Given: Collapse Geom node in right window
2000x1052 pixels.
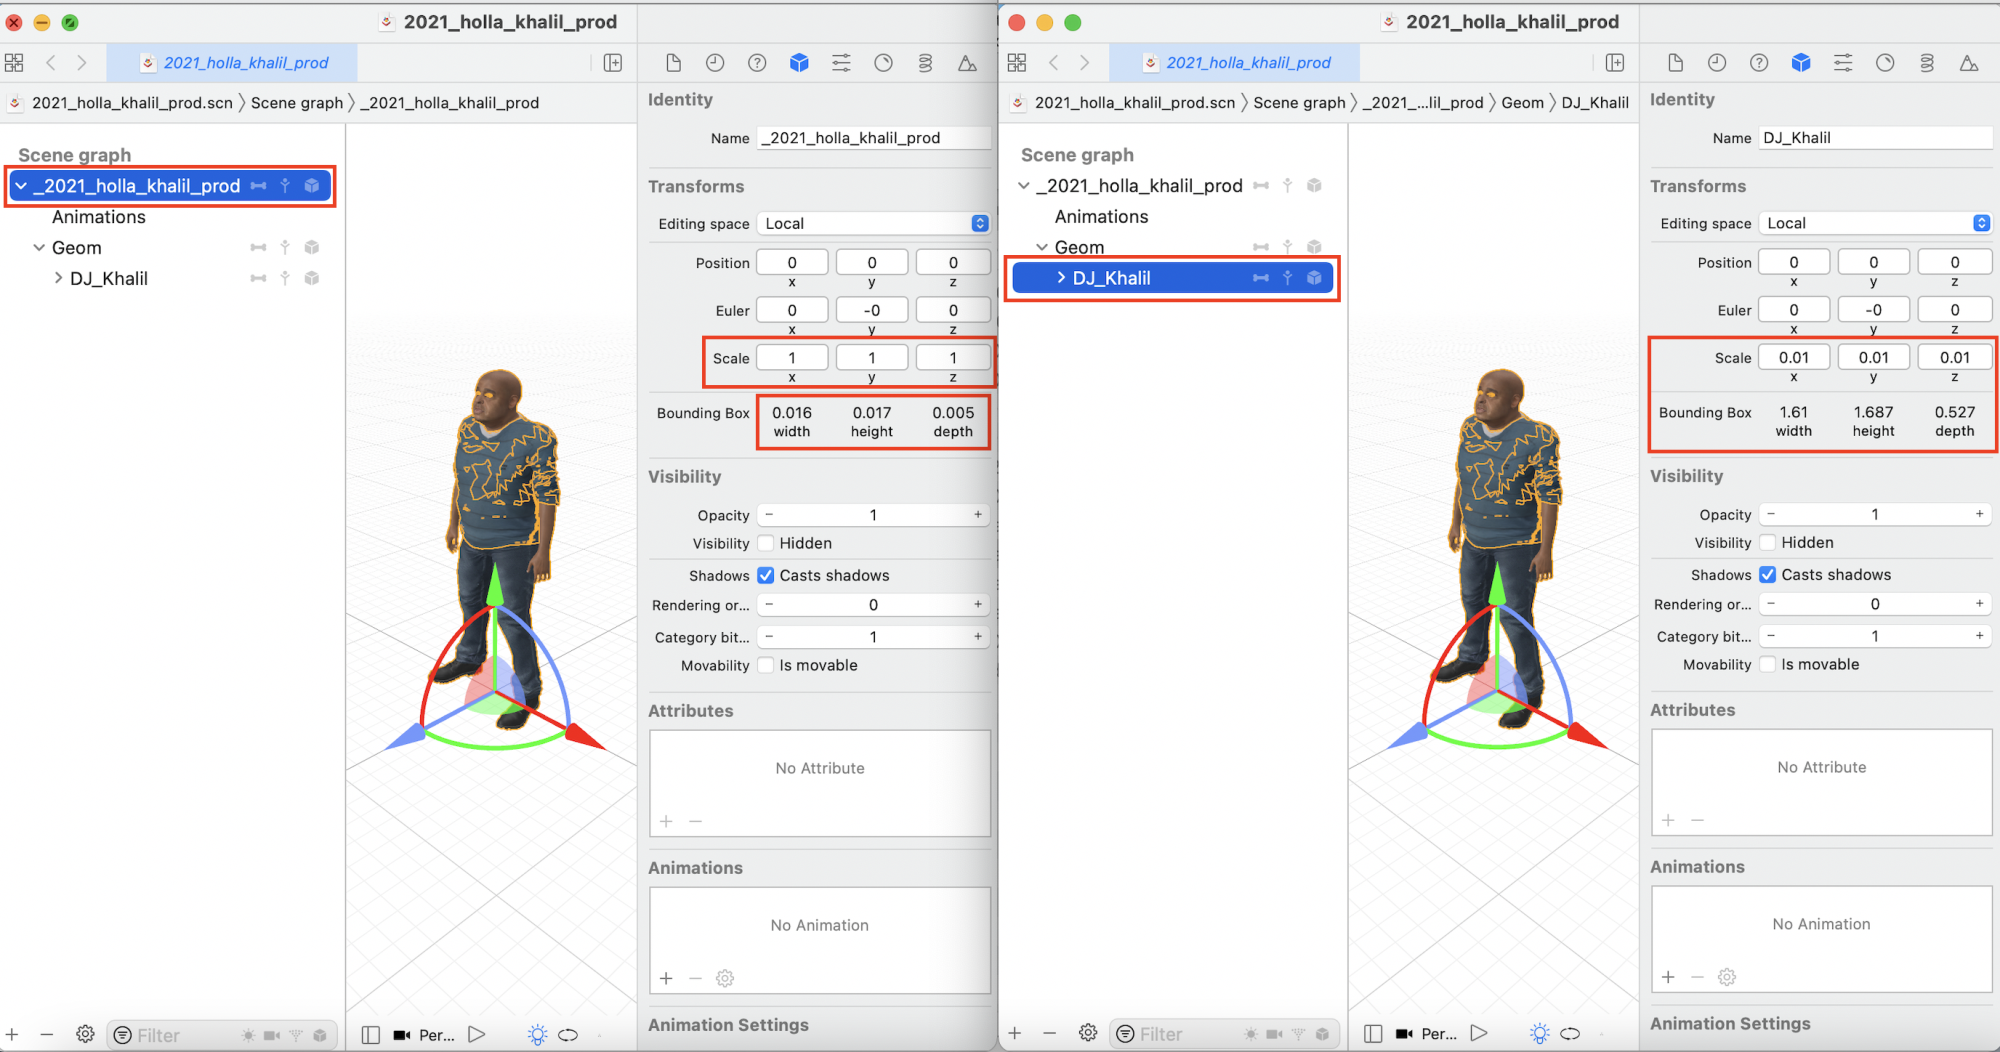Looking at the screenshot, I should [1042, 247].
